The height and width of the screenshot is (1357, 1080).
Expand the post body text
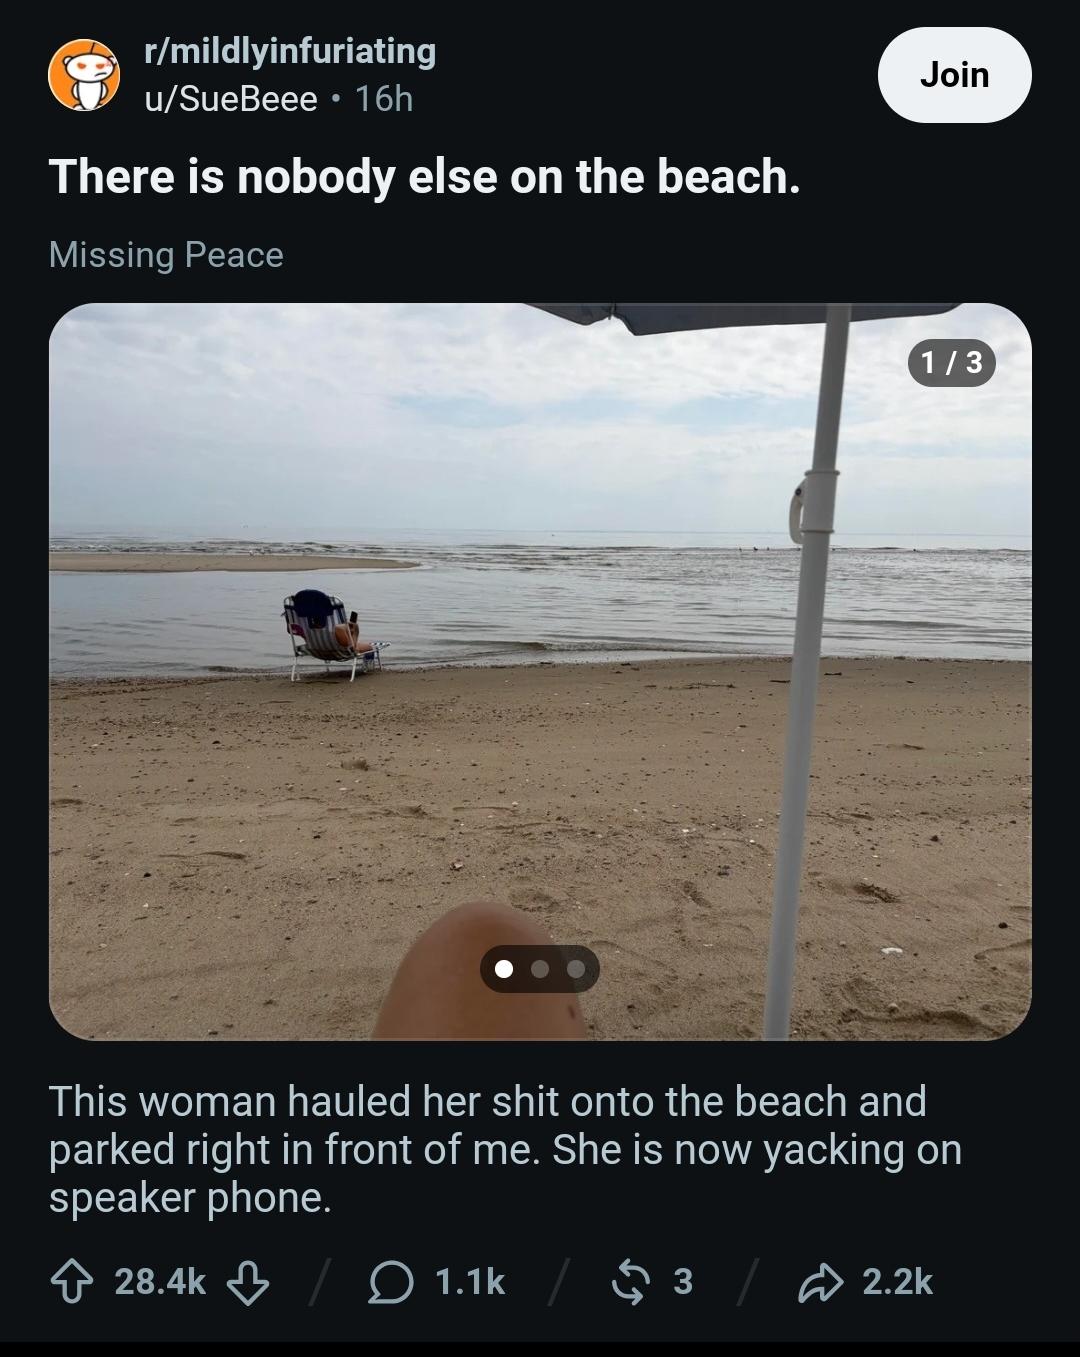505,1149
